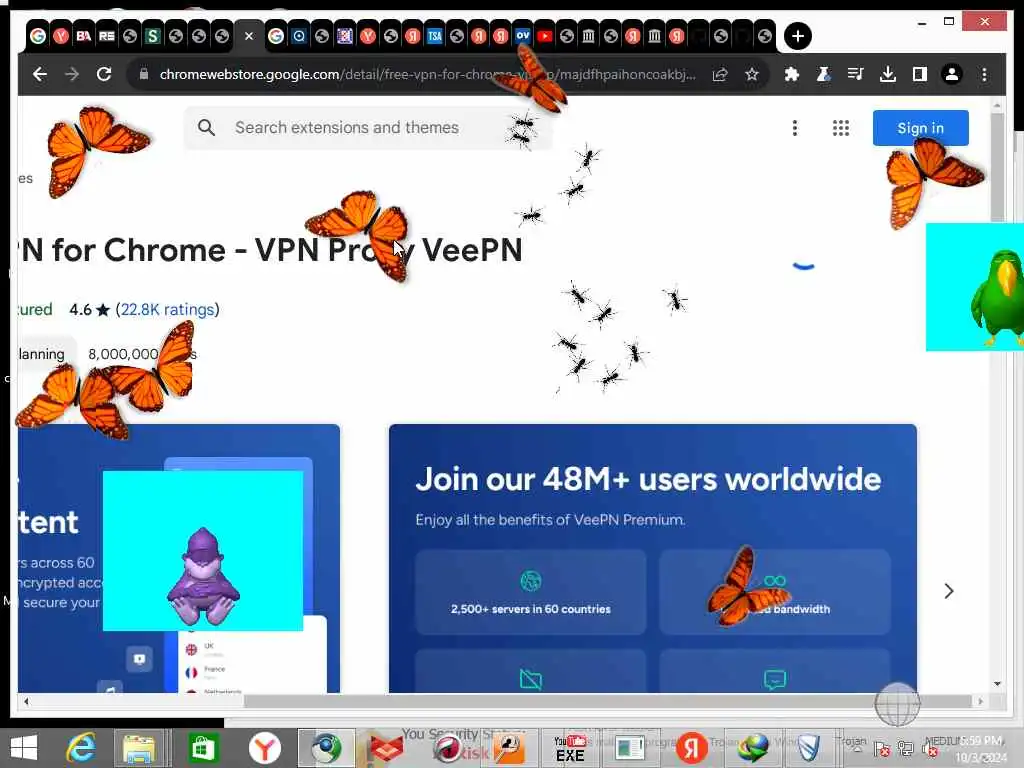Image resolution: width=1024 pixels, height=768 pixels.
Task: Go back using the browser back arrow
Action: [40, 74]
